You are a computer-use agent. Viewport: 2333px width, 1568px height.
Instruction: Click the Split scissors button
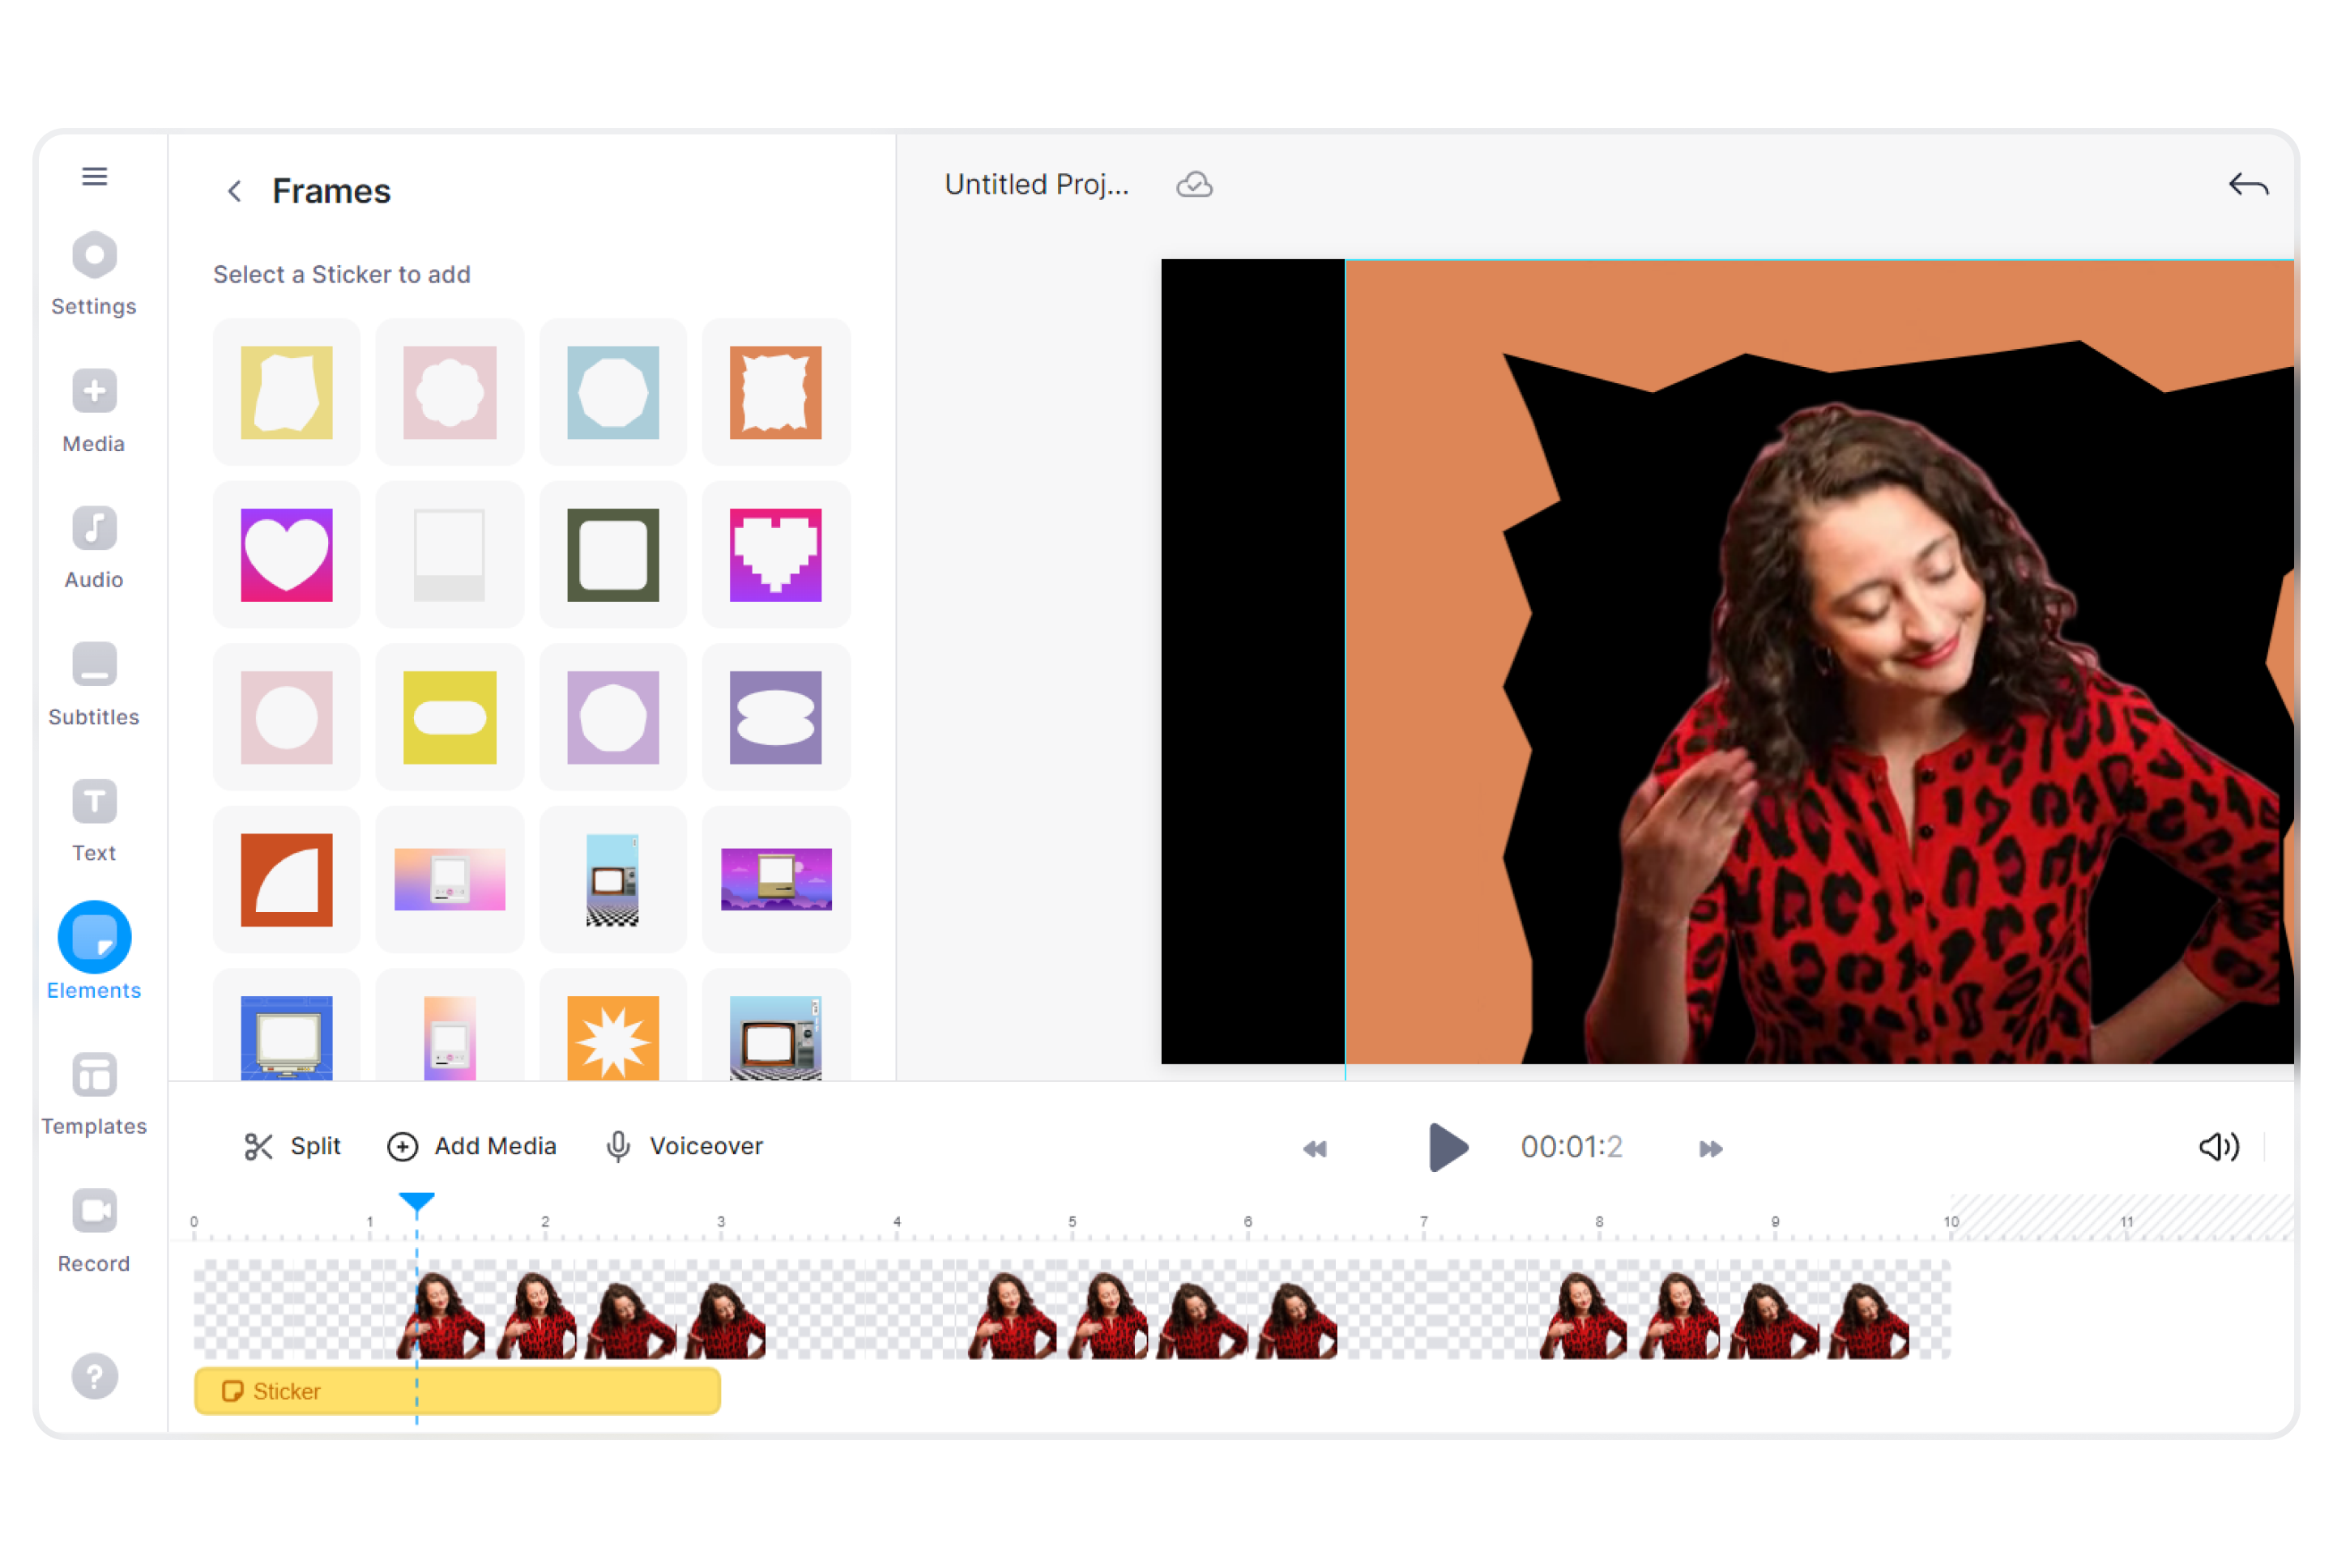pos(292,1146)
